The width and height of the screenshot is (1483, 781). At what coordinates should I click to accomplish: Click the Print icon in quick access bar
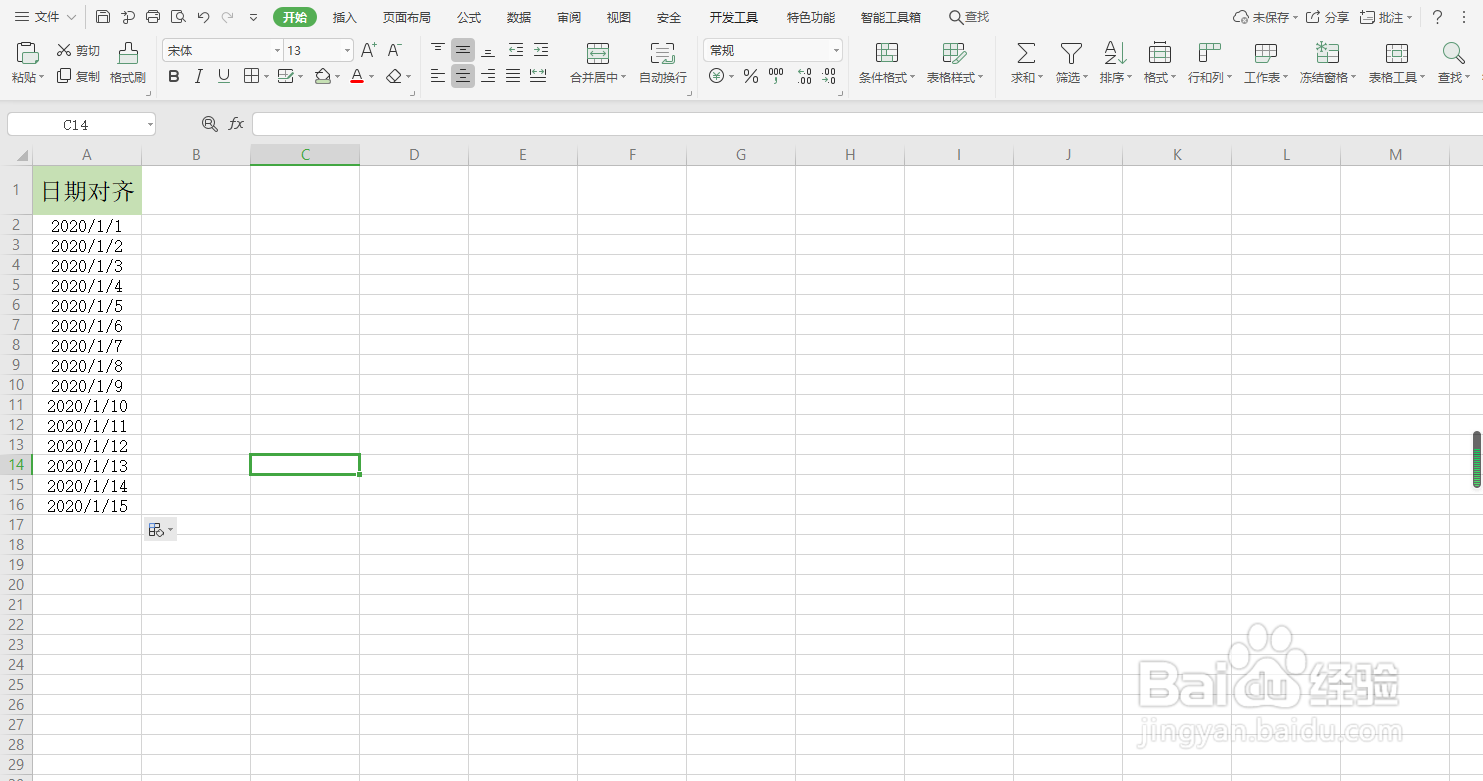click(x=153, y=17)
